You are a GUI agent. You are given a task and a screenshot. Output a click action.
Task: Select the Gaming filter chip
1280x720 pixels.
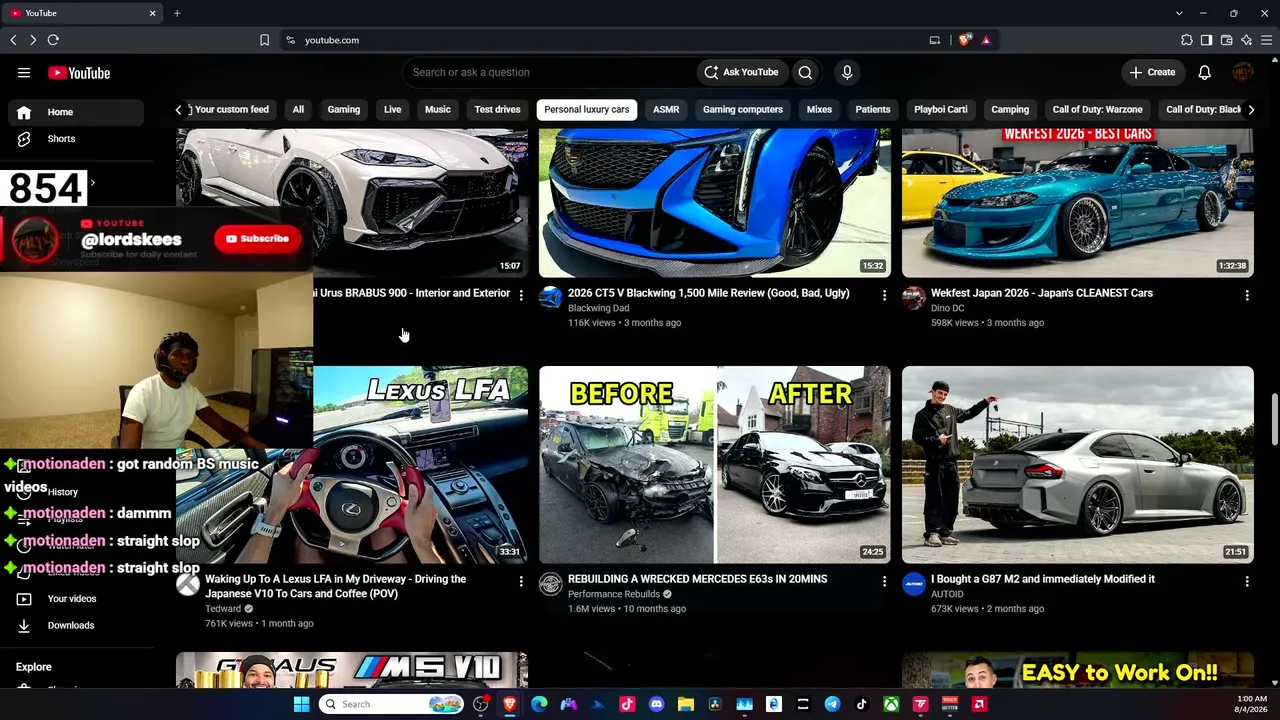344,109
